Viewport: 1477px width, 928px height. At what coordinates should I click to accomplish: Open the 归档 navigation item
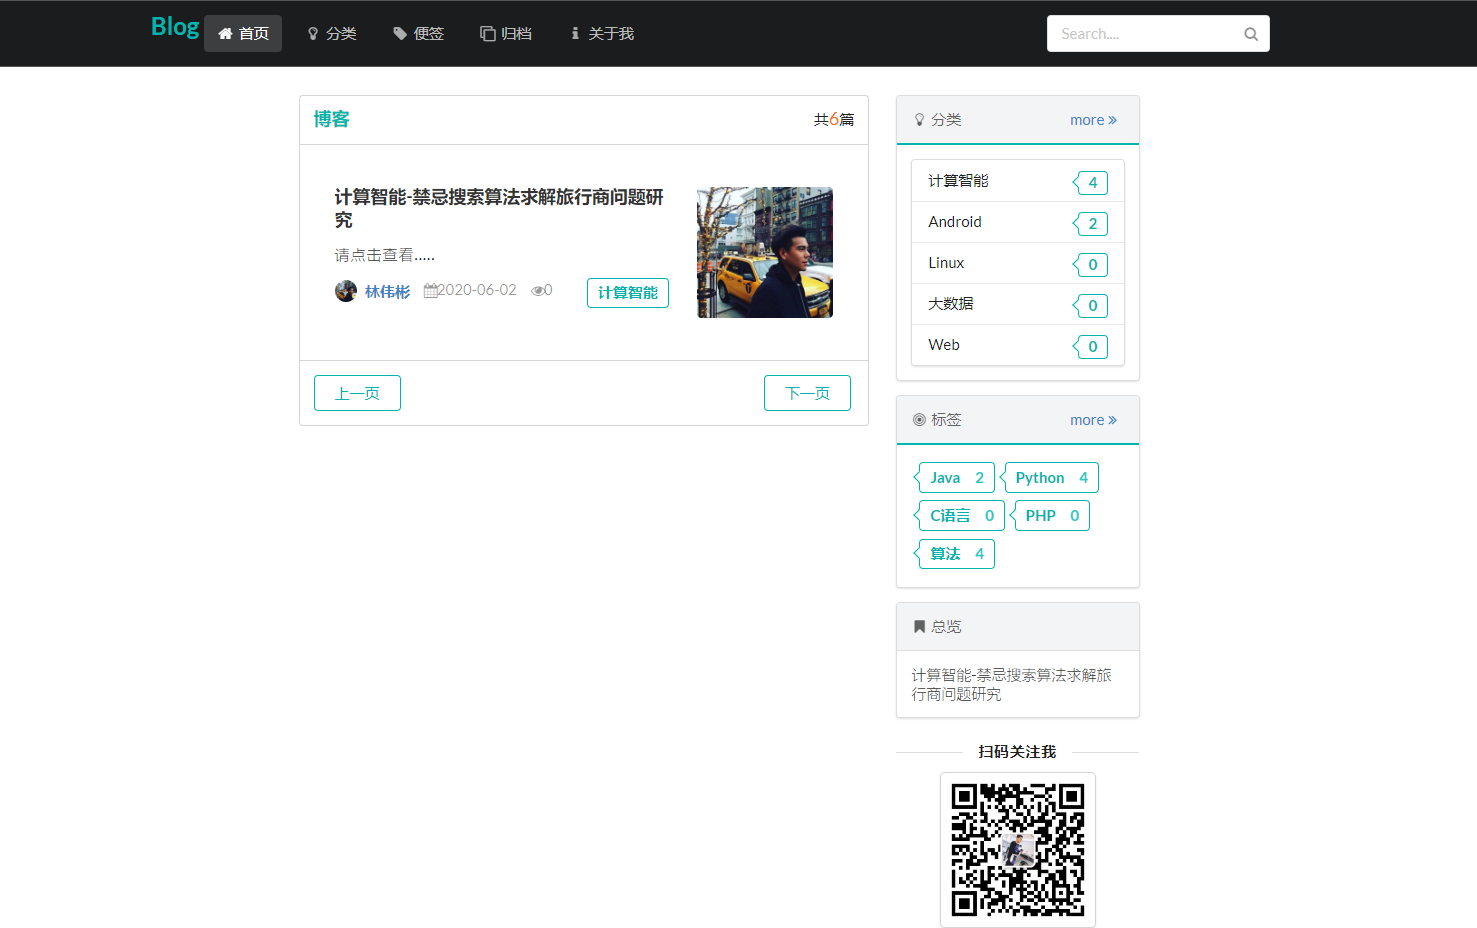click(506, 33)
